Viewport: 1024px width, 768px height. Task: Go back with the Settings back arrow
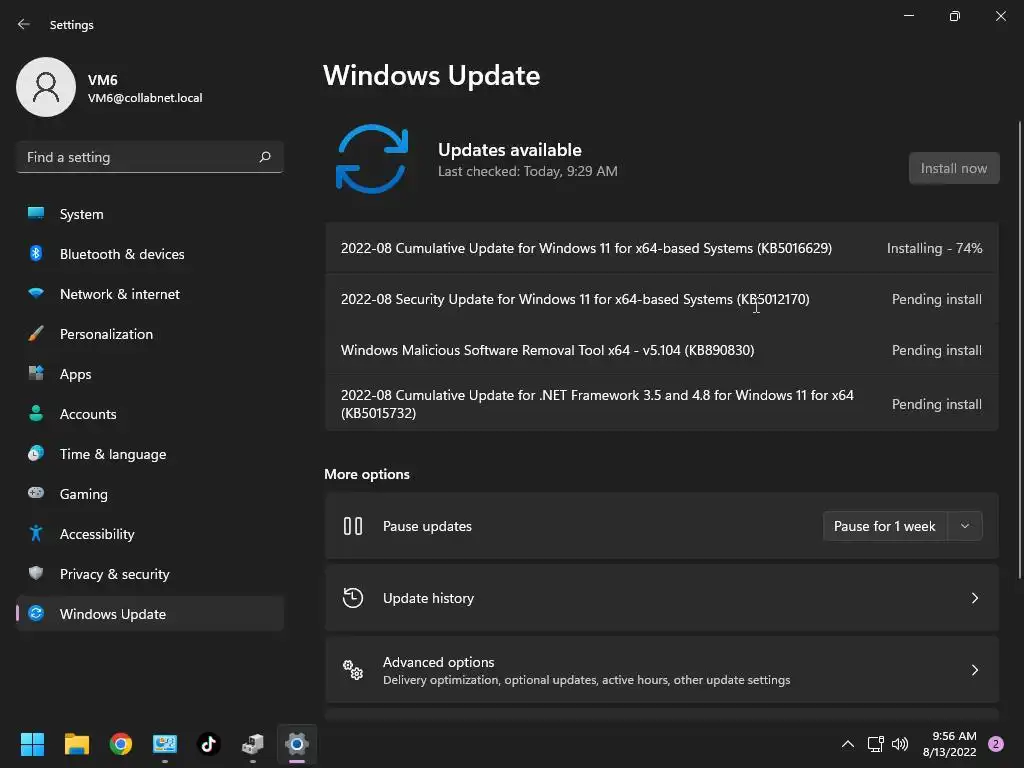[24, 24]
